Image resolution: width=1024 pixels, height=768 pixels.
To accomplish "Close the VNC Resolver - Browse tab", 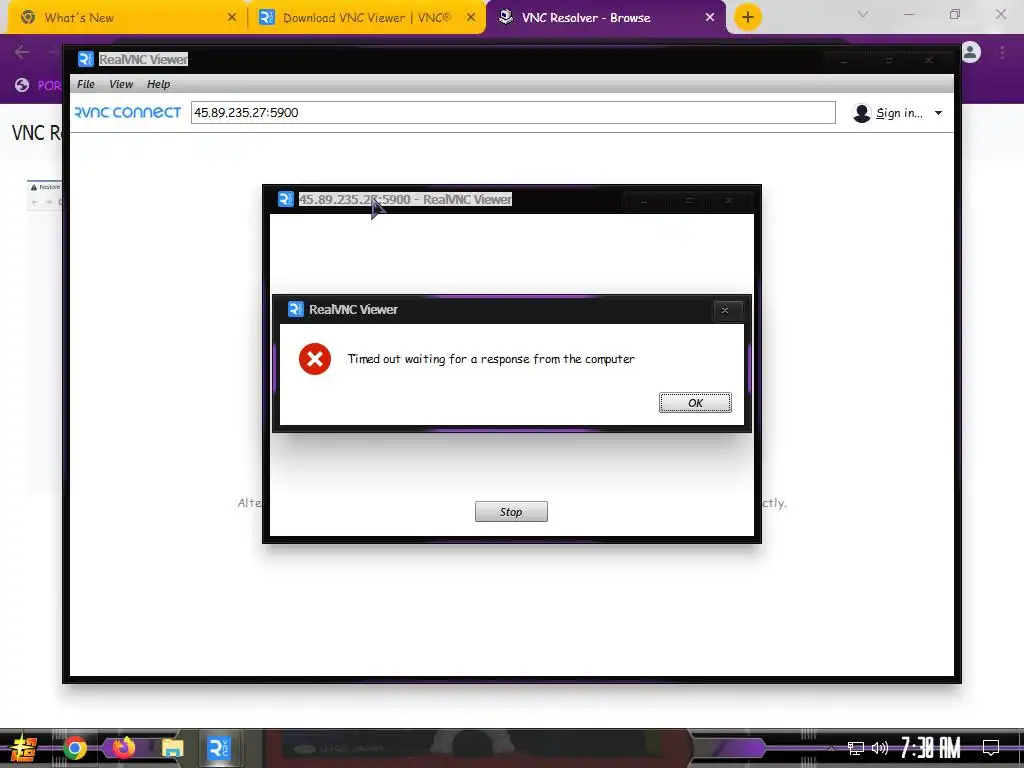I will click(x=710, y=18).
